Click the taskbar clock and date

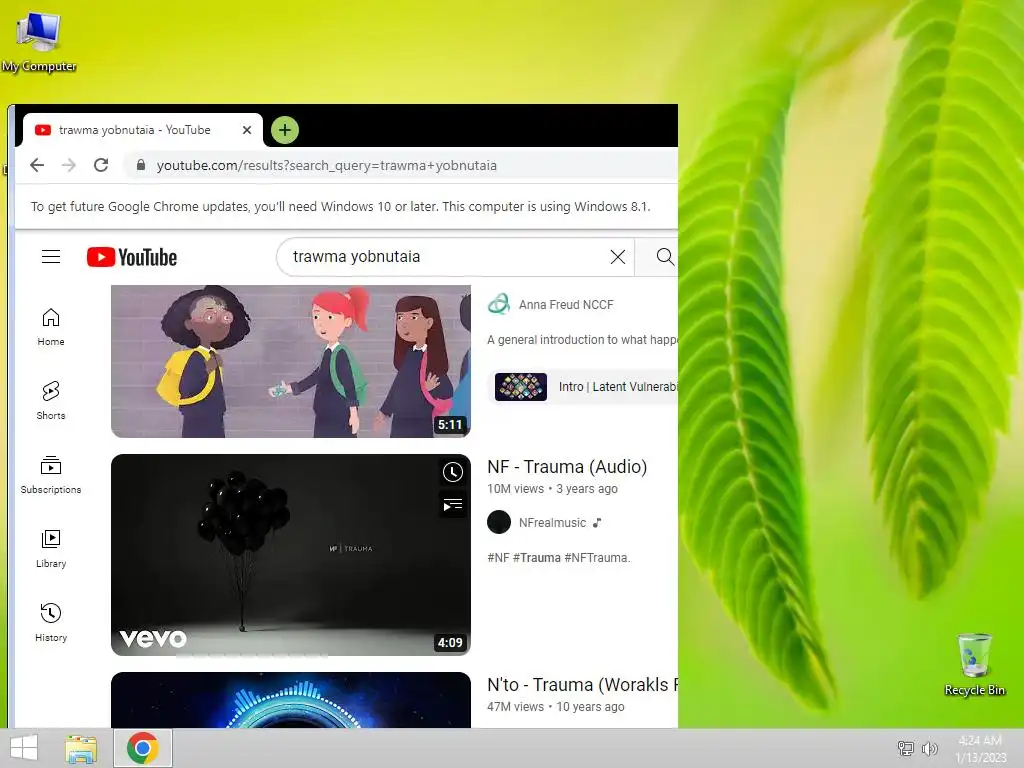(980, 749)
